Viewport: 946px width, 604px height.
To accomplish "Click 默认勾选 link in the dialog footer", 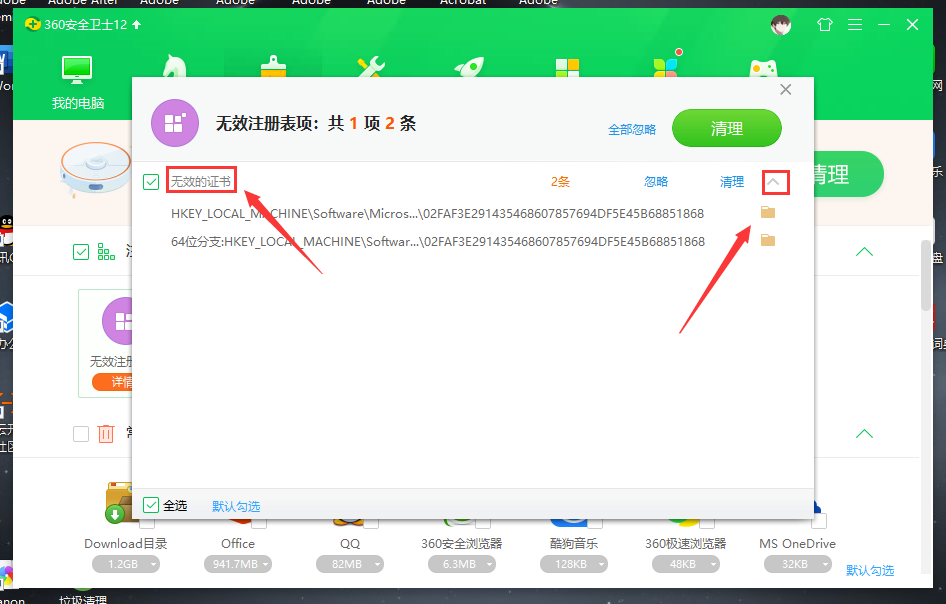I will pyautogui.click(x=236, y=506).
